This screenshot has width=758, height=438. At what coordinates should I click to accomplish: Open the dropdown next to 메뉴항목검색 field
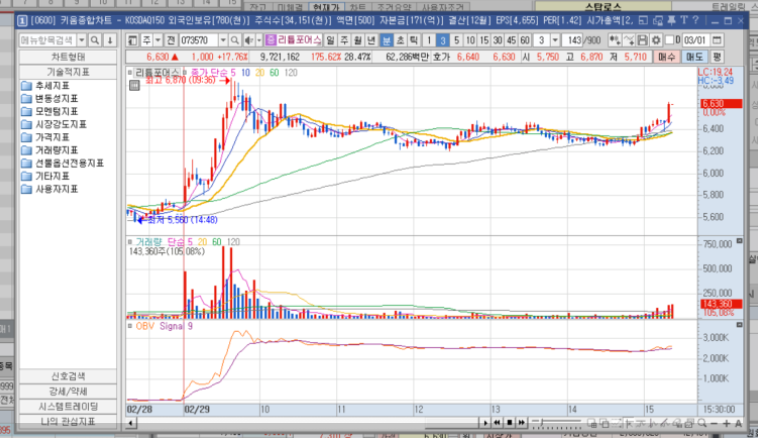pos(82,40)
